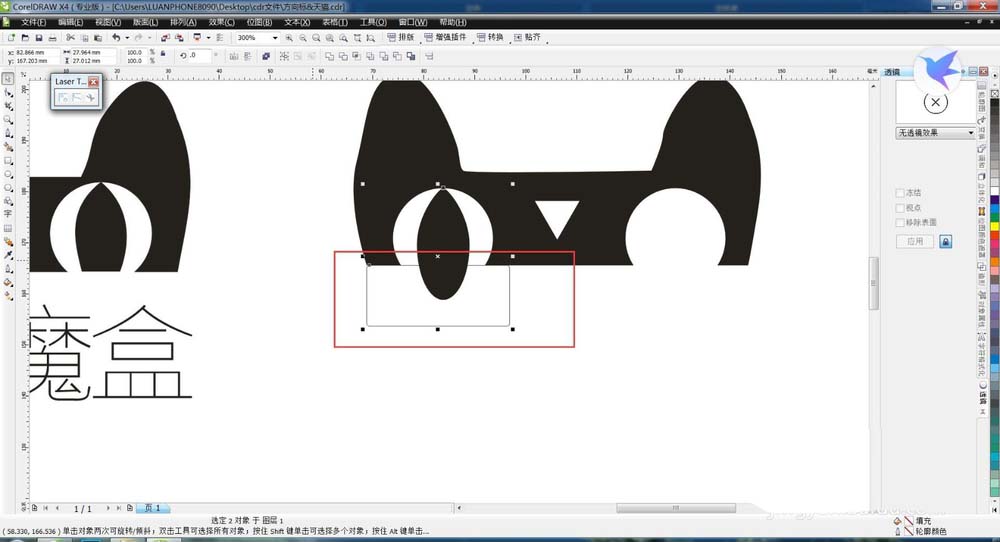Pick the yellow swatch in the color palette
Image resolution: width=1000 pixels, height=542 pixels.
click(x=994, y=227)
